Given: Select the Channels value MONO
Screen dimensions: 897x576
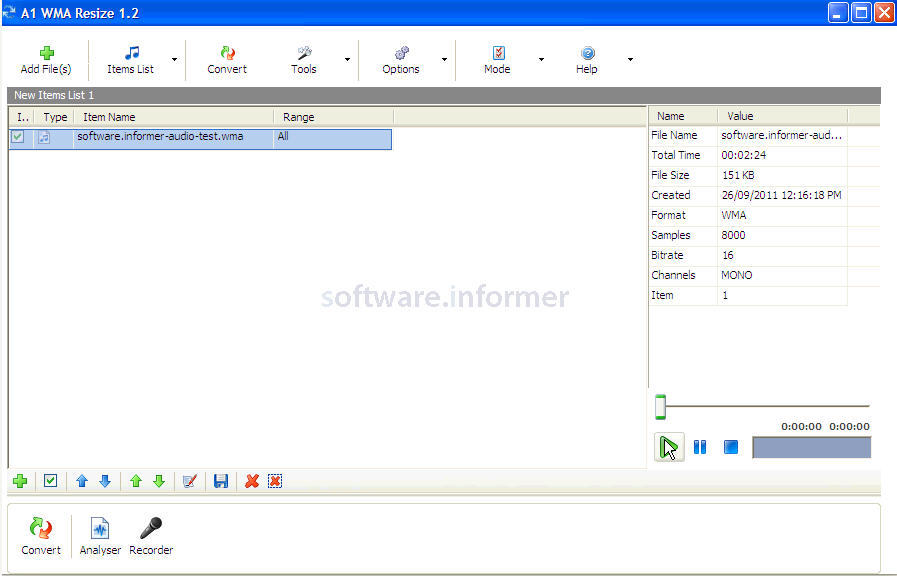Looking at the screenshot, I should pyautogui.click(x=737, y=275).
